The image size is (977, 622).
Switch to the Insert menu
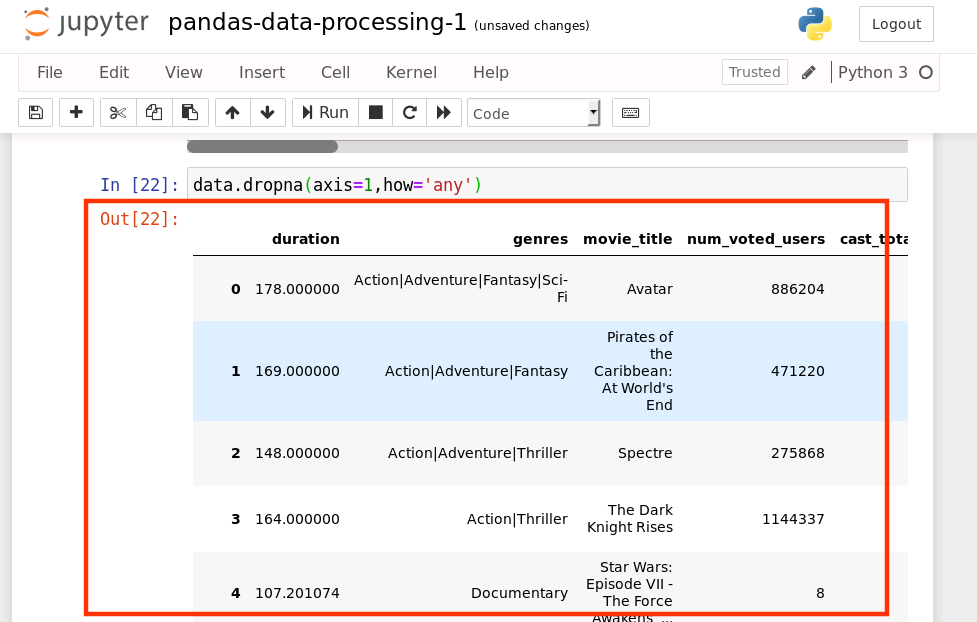coord(261,72)
